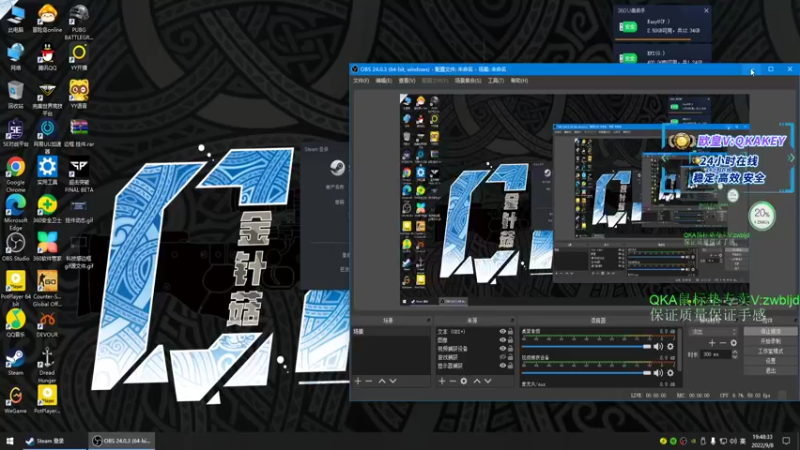Screen dimensions: 800x450
Task: Move the scene up with the up arrow
Action: point(382,381)
